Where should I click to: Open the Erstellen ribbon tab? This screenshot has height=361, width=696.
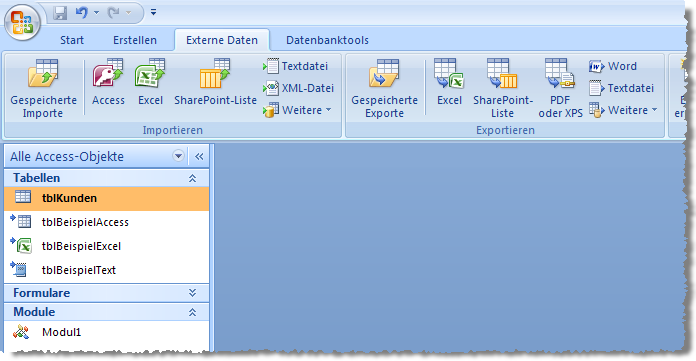[x=135, y=40]
